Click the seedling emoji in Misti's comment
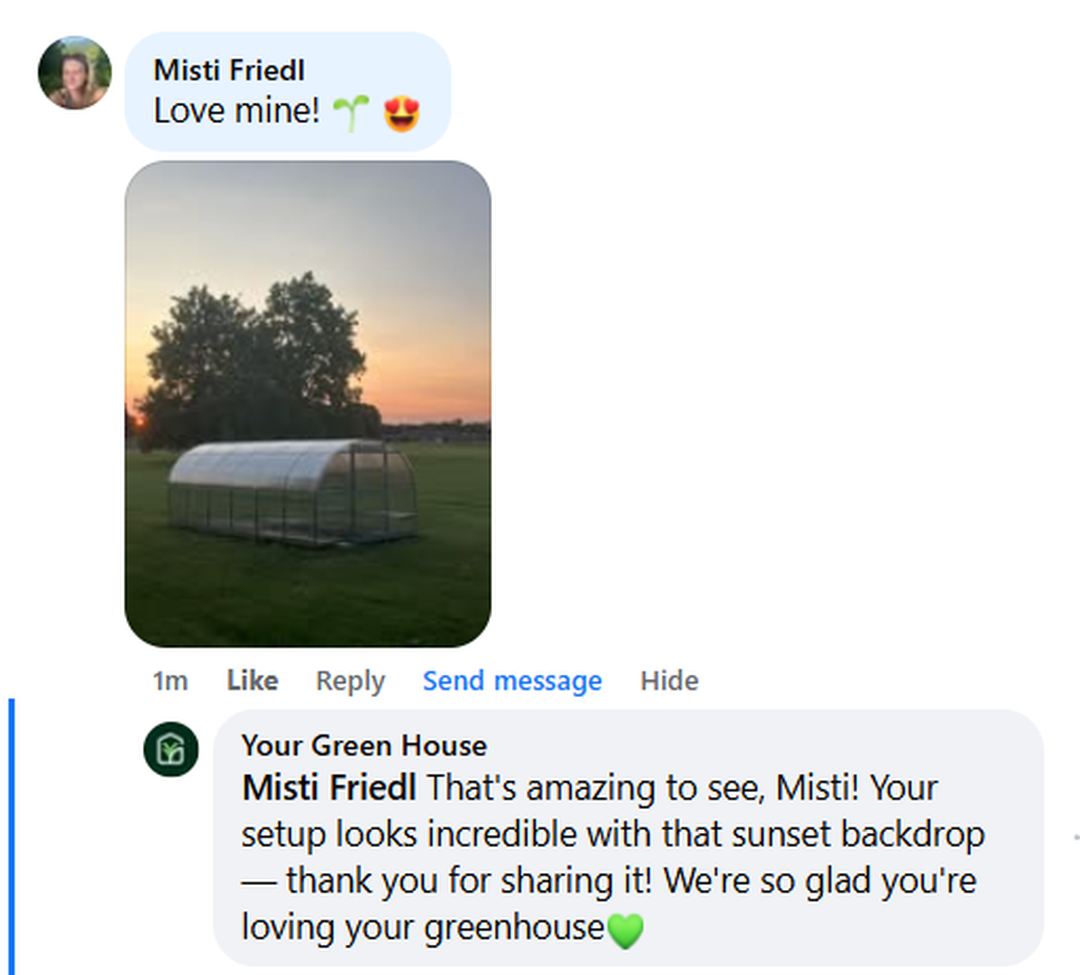1080x975 pixels. pos(351,113)
